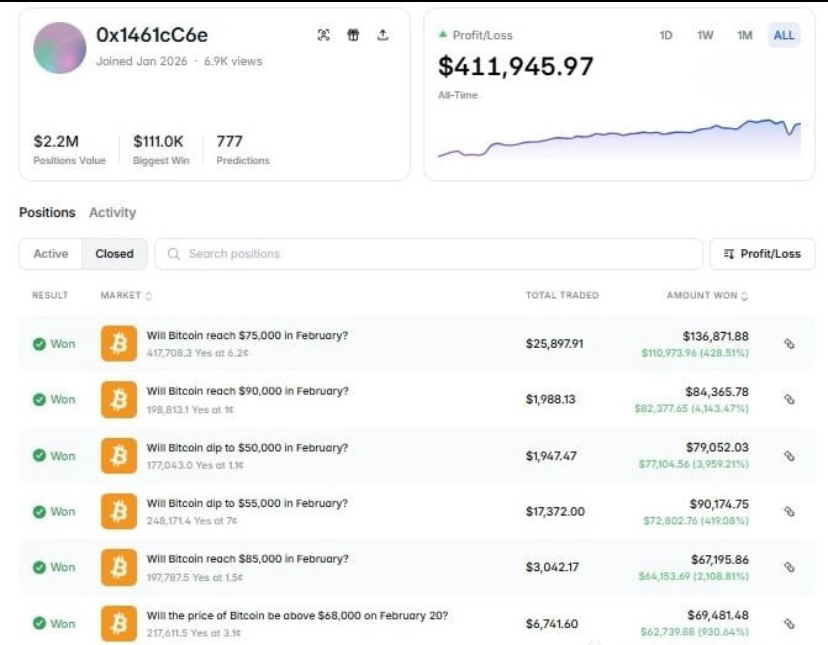Viewport: 828px width, 645px height.
Task: Click link icon for Bitcoin reach $75,000 row
Action: (789, 344)
